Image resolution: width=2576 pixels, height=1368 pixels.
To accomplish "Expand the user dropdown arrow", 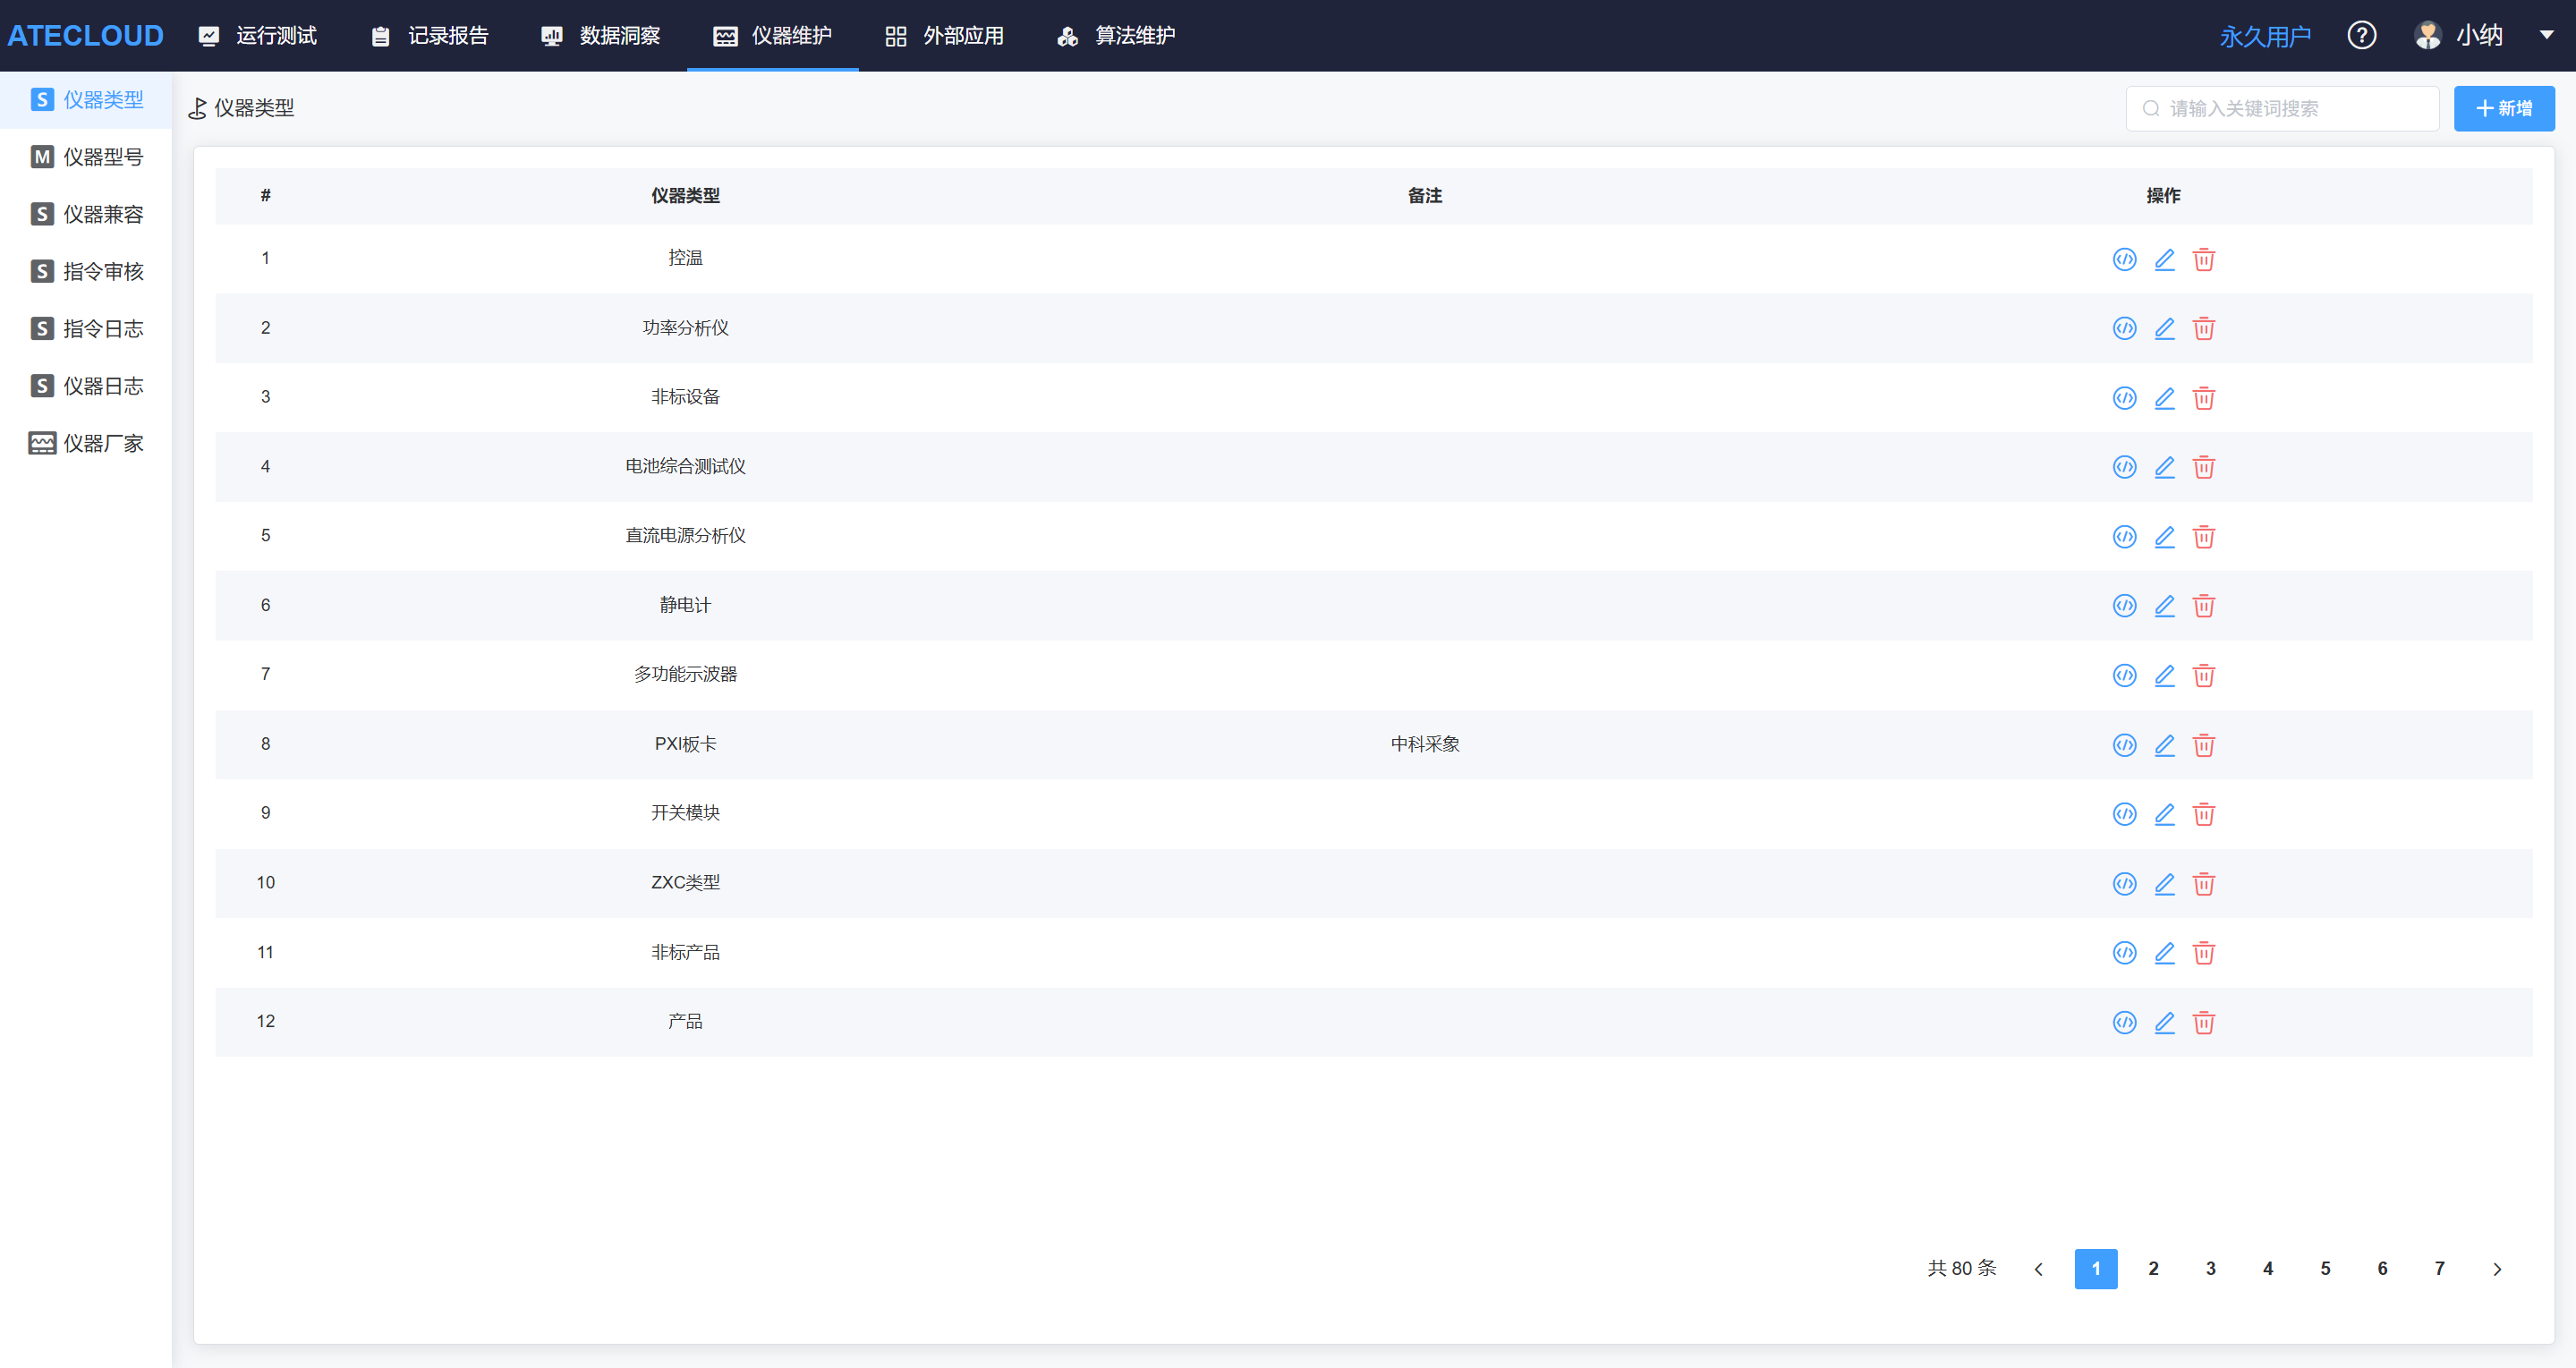I will click(x=2546, y=35).
